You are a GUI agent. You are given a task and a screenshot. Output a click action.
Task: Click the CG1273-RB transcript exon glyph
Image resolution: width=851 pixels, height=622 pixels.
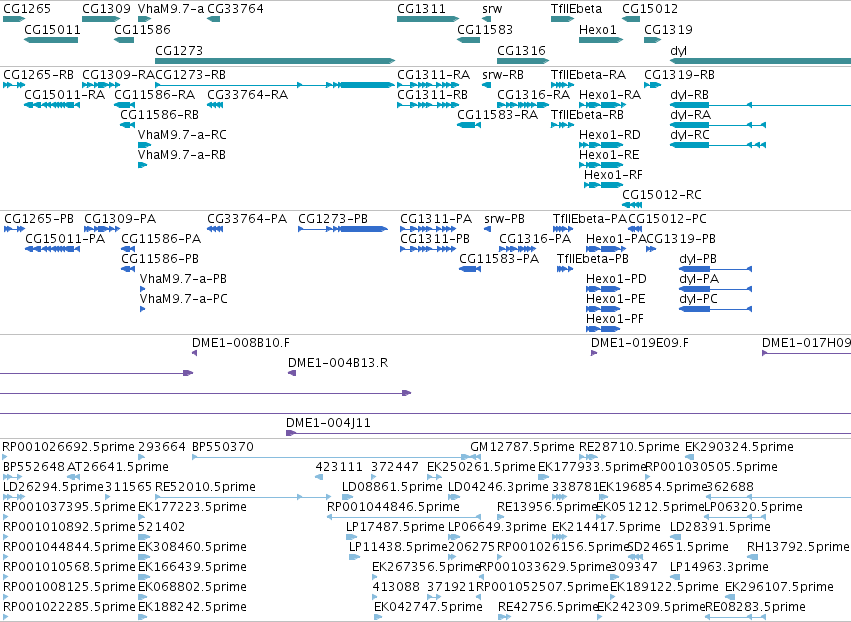point(366,85)
